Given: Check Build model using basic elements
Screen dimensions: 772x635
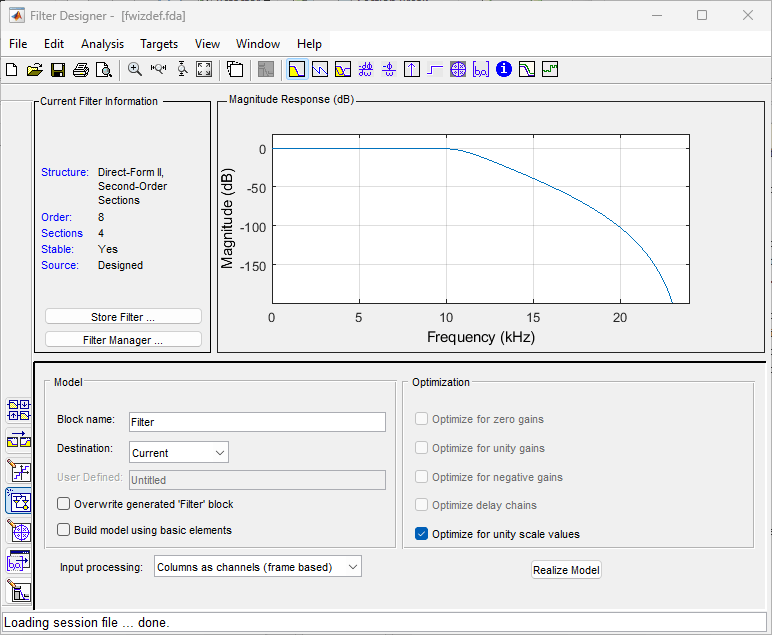Looking at the screenshot, I should click(65, 530).
